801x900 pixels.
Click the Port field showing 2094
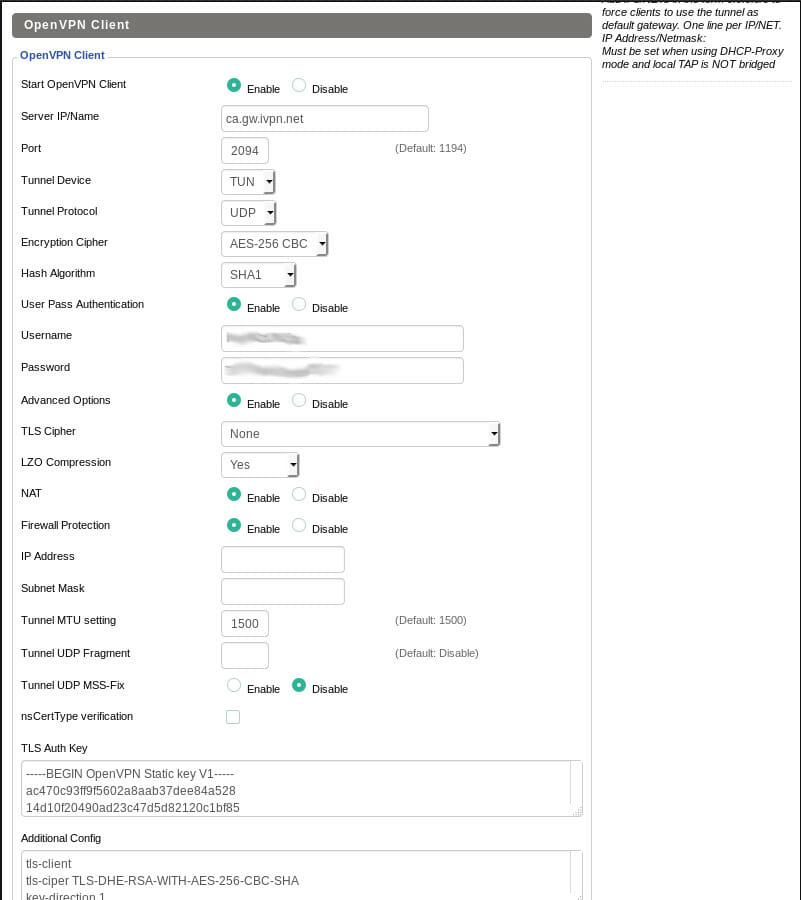pyautogui.click(x=245, y=151)
